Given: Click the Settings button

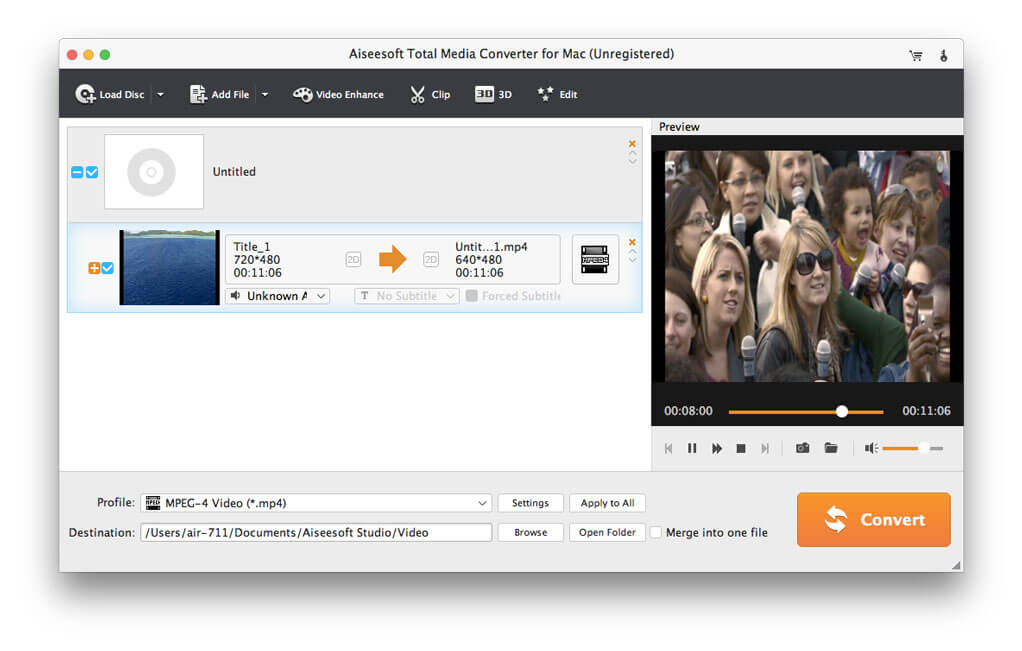Looking at the screenshot, I should [531, 503].
